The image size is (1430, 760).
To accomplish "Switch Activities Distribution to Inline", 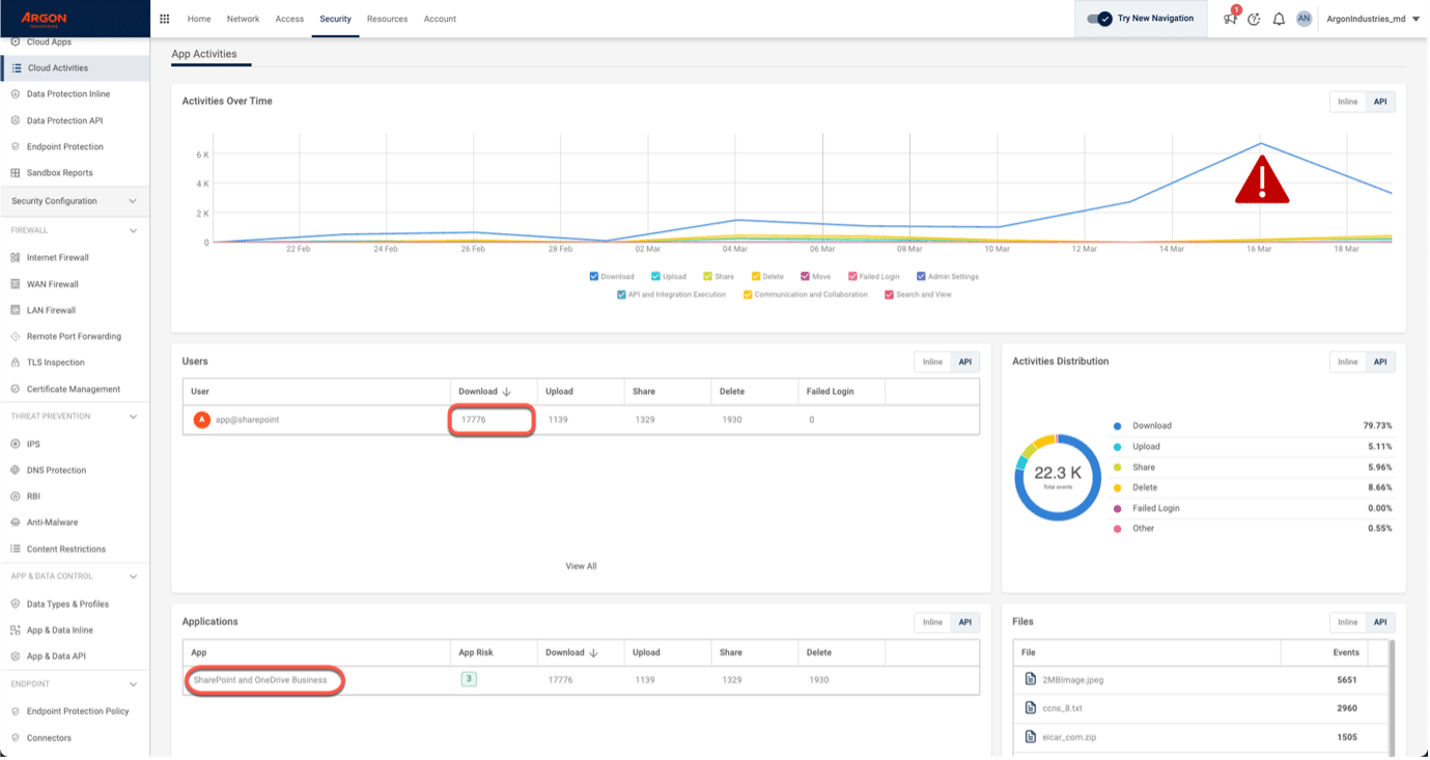I will [1348, 362].
